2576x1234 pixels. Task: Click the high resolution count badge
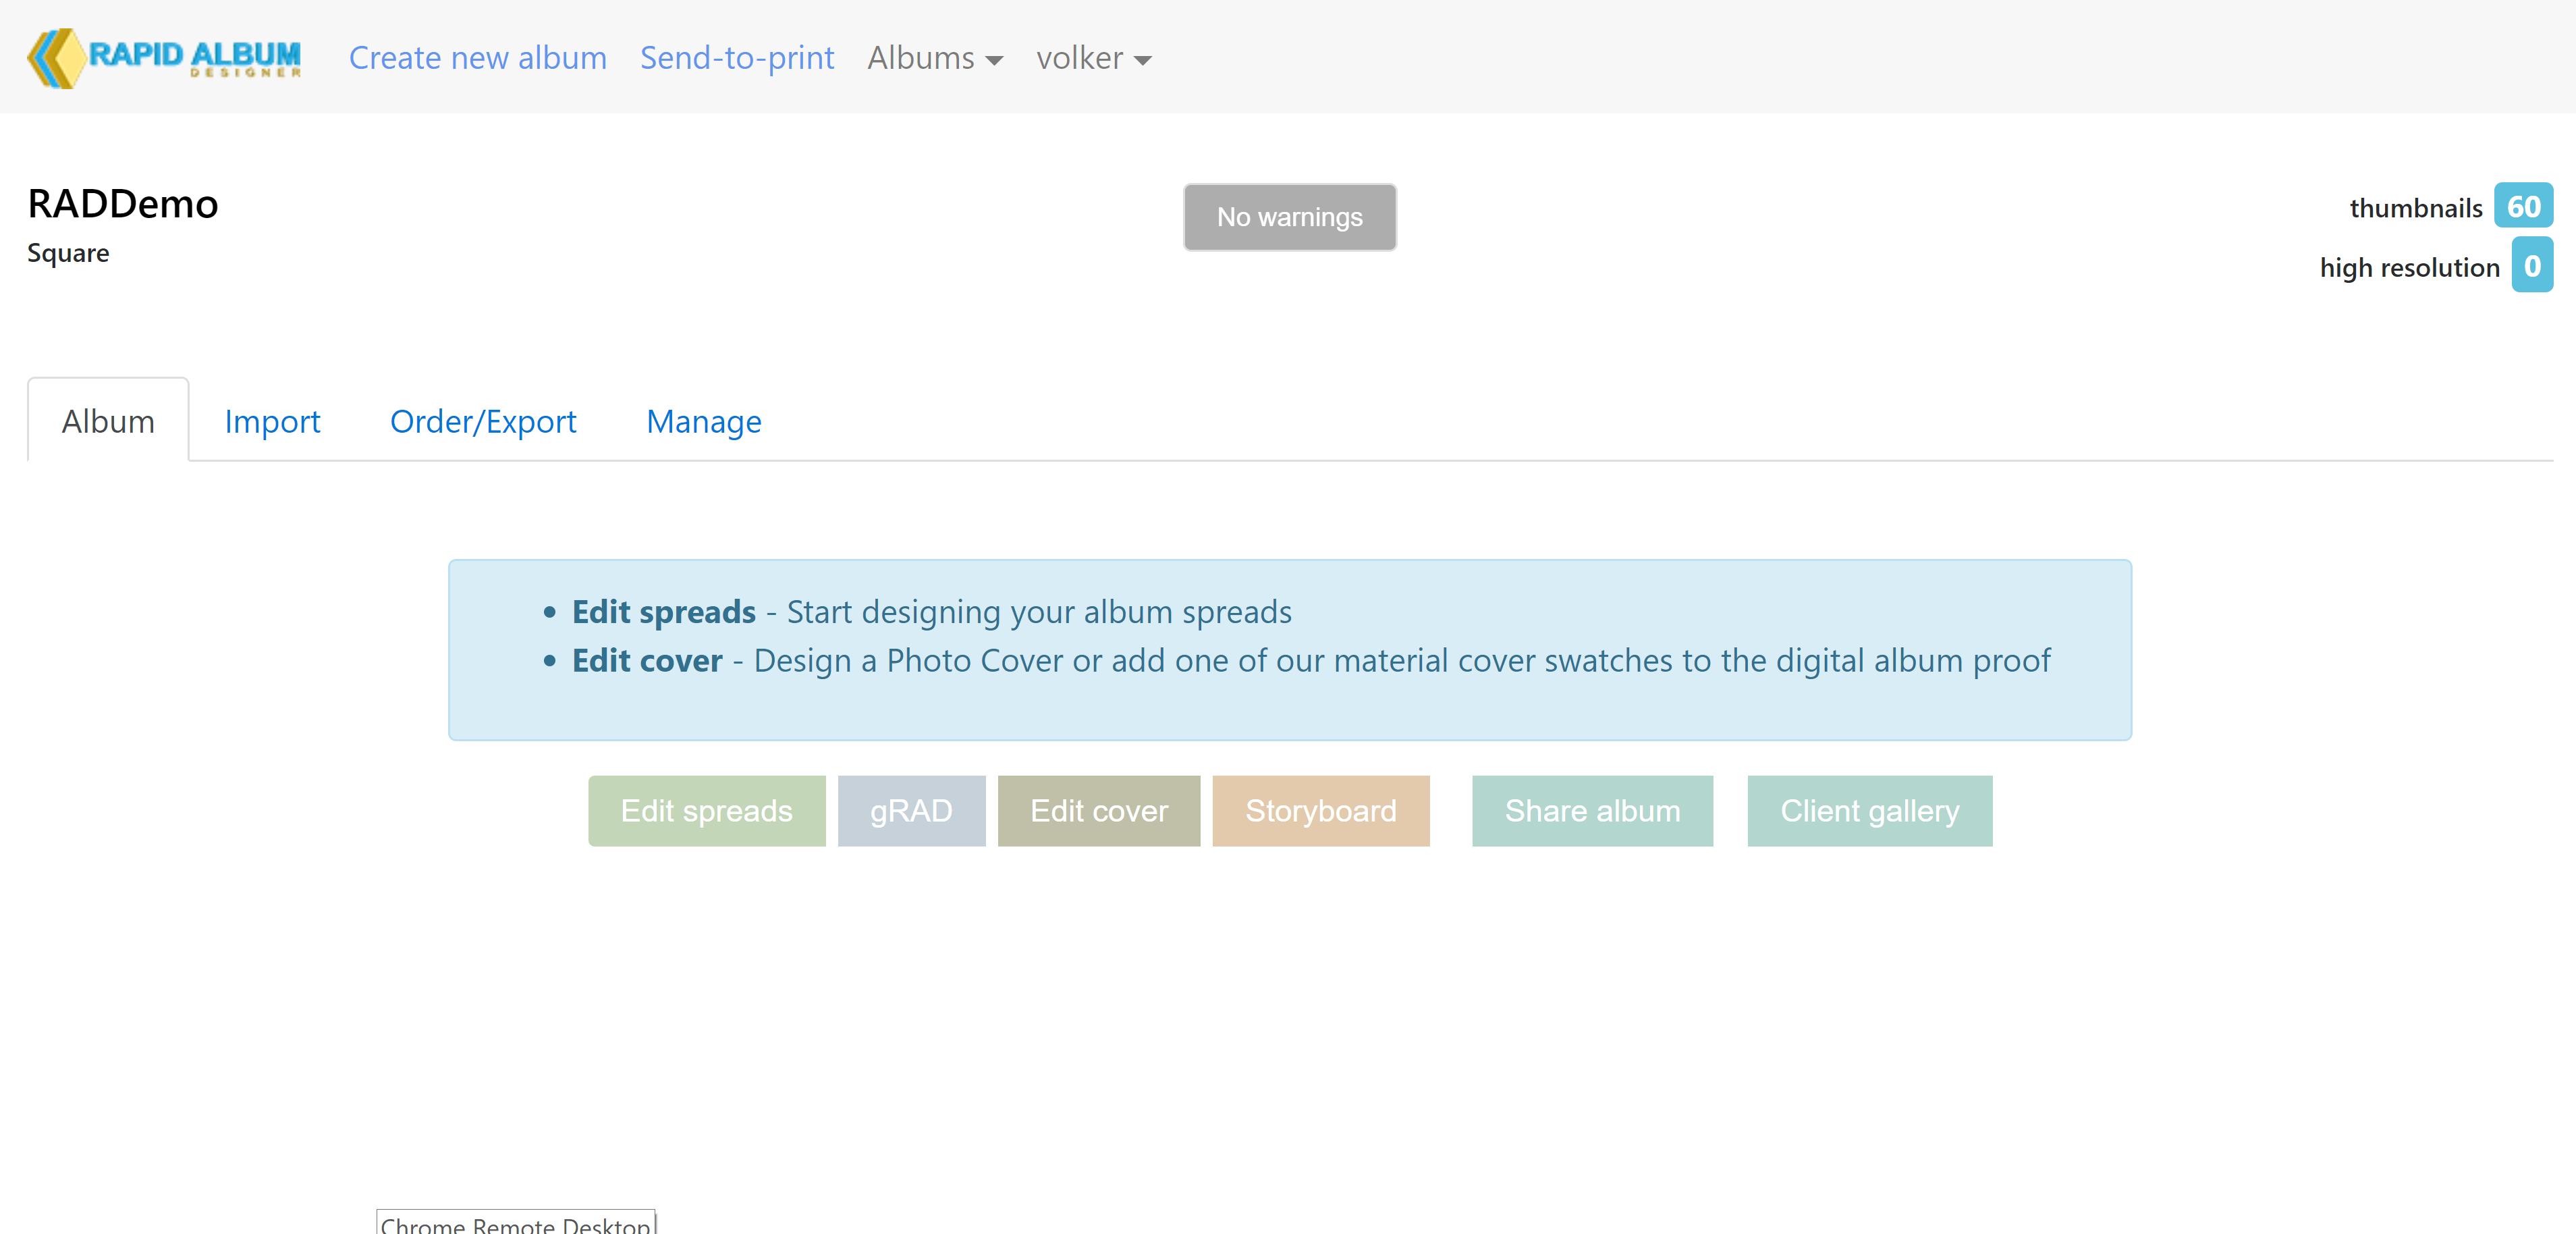point(2532,266)
